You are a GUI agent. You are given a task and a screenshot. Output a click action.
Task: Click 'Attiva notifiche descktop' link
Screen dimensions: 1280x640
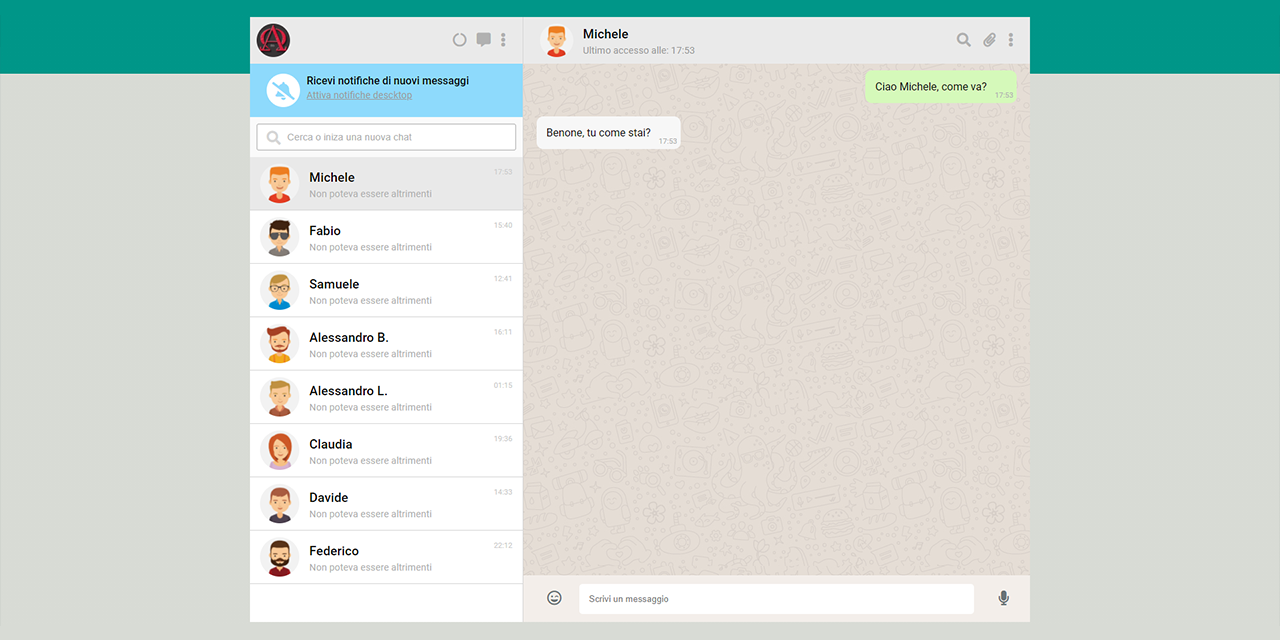359,94
